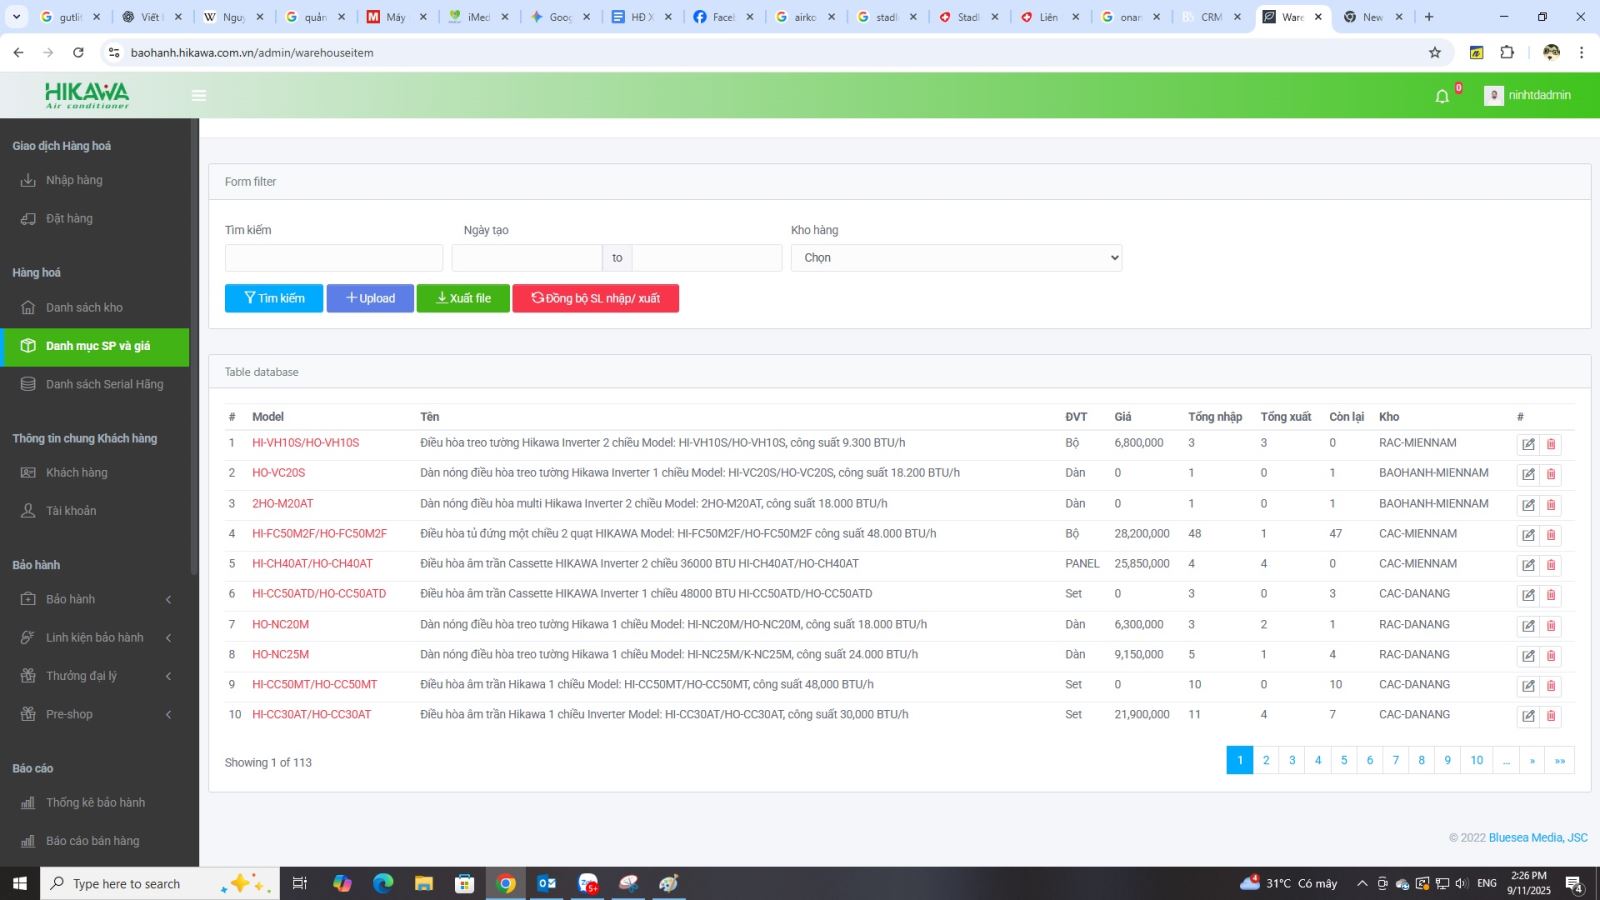The width and height of the screenshot is (1600, 900).
Task: Open Báo cáo bán hàng report
Action: coord(94,841)
